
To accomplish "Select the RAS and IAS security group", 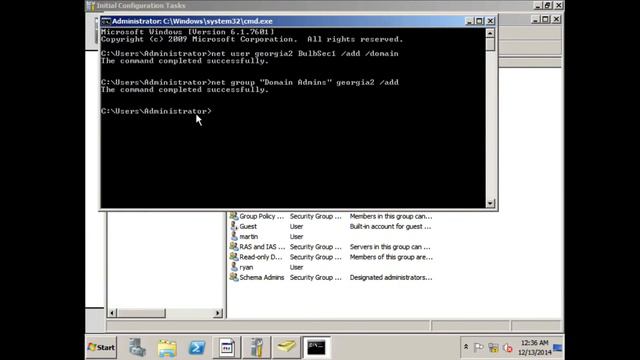I will click(331, 247).
